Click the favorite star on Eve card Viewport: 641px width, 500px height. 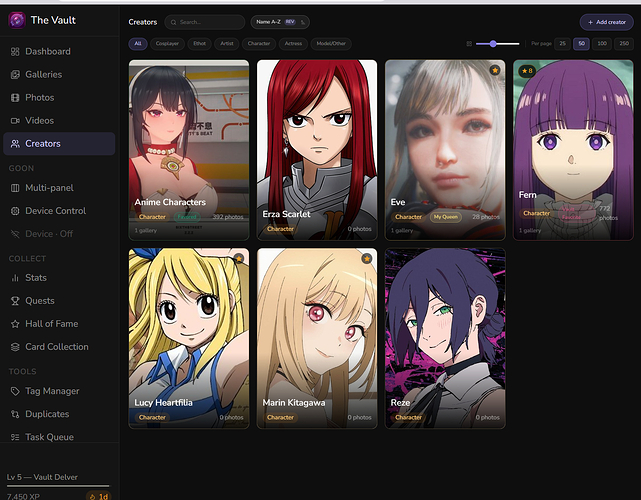(495, 70)
